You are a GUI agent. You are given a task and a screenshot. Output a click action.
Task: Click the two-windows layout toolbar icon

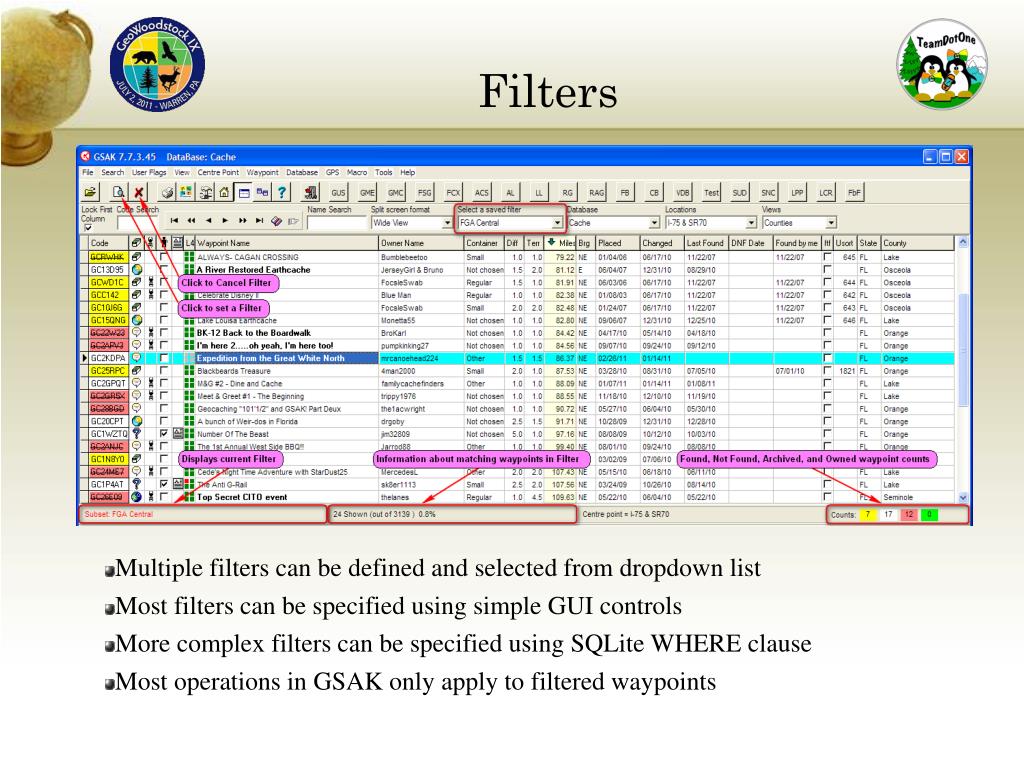[x=262, y=192]
